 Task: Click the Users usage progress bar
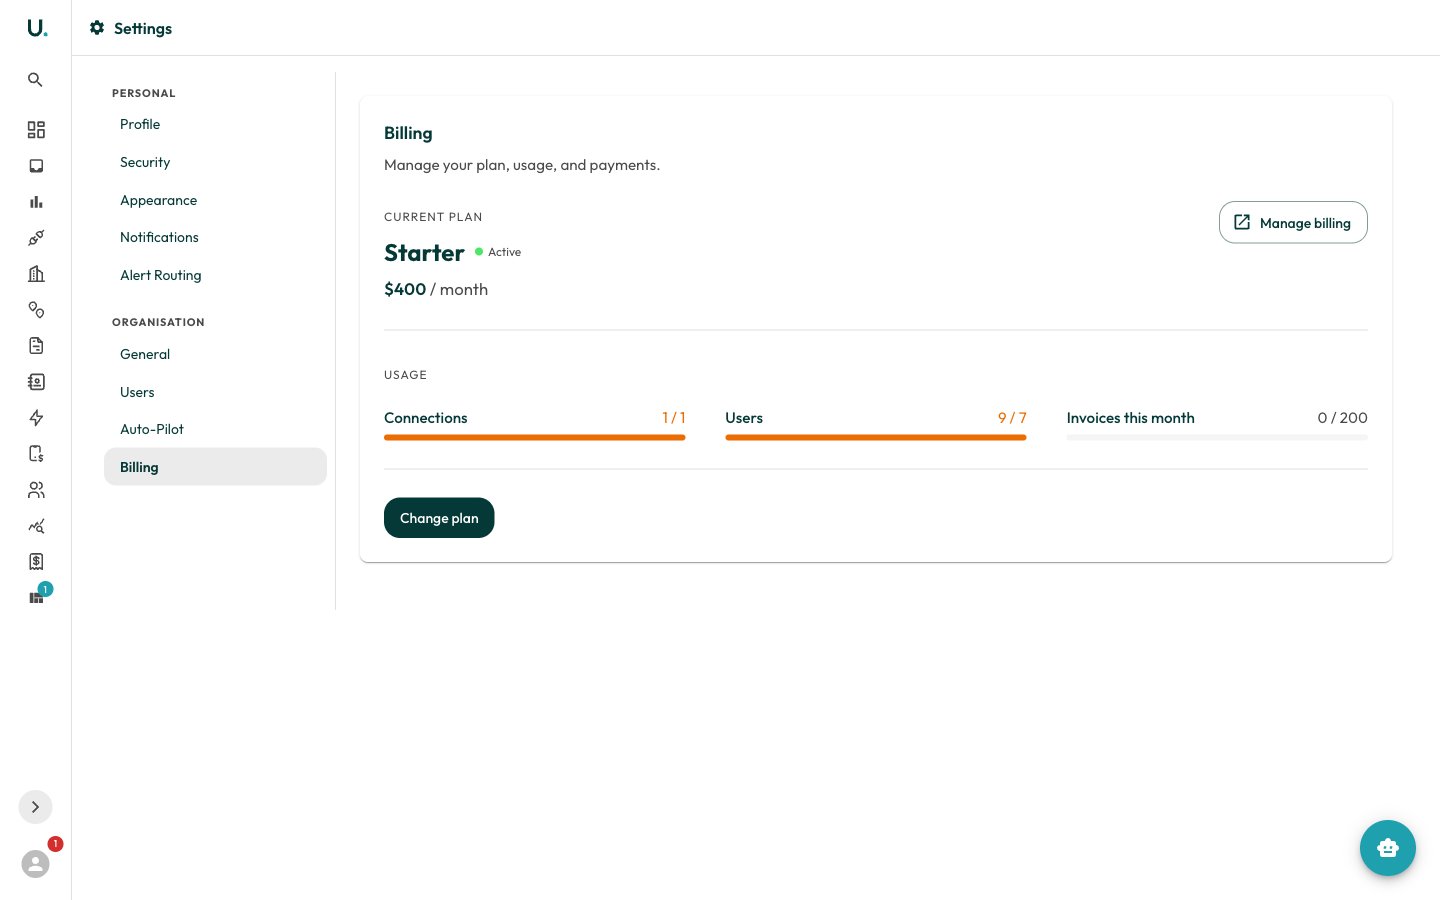[876, 437]
